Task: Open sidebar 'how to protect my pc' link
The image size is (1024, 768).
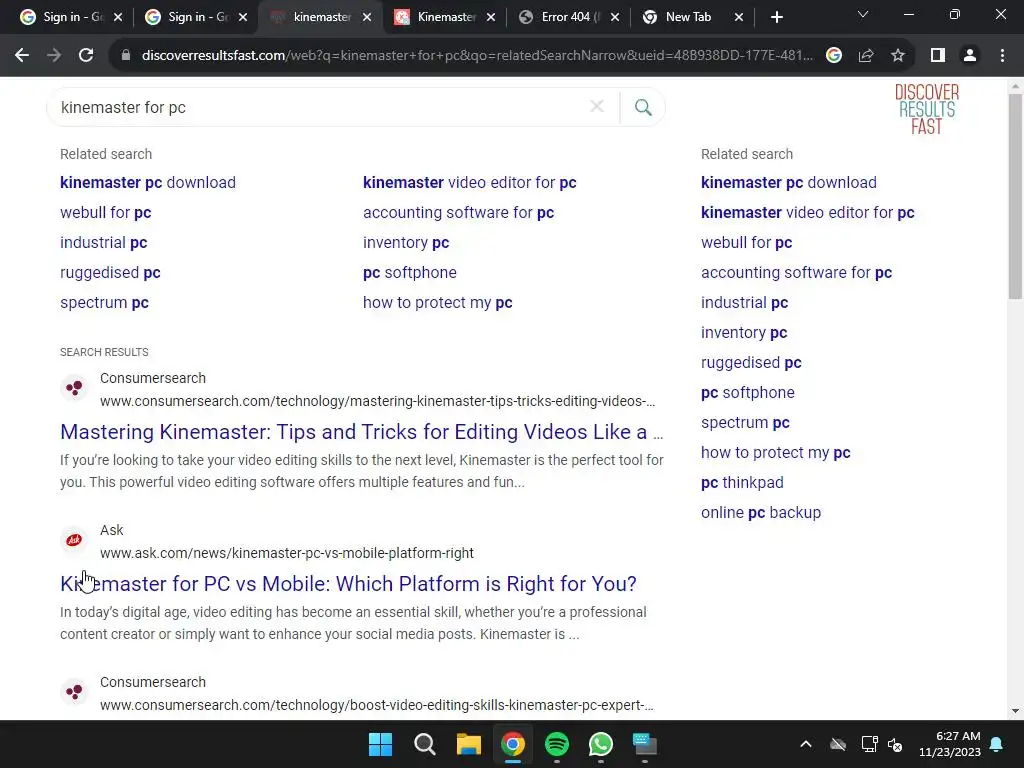Action: point(776,453)
